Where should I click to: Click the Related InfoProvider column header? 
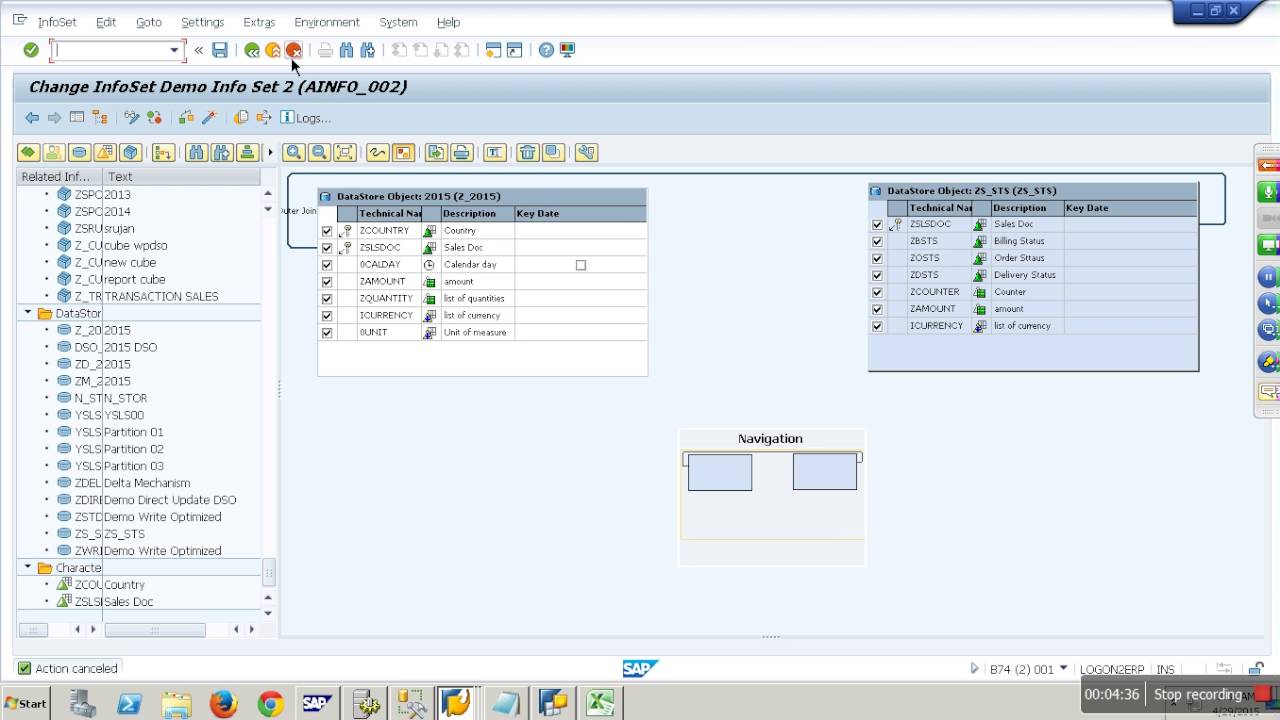point(61,176)
